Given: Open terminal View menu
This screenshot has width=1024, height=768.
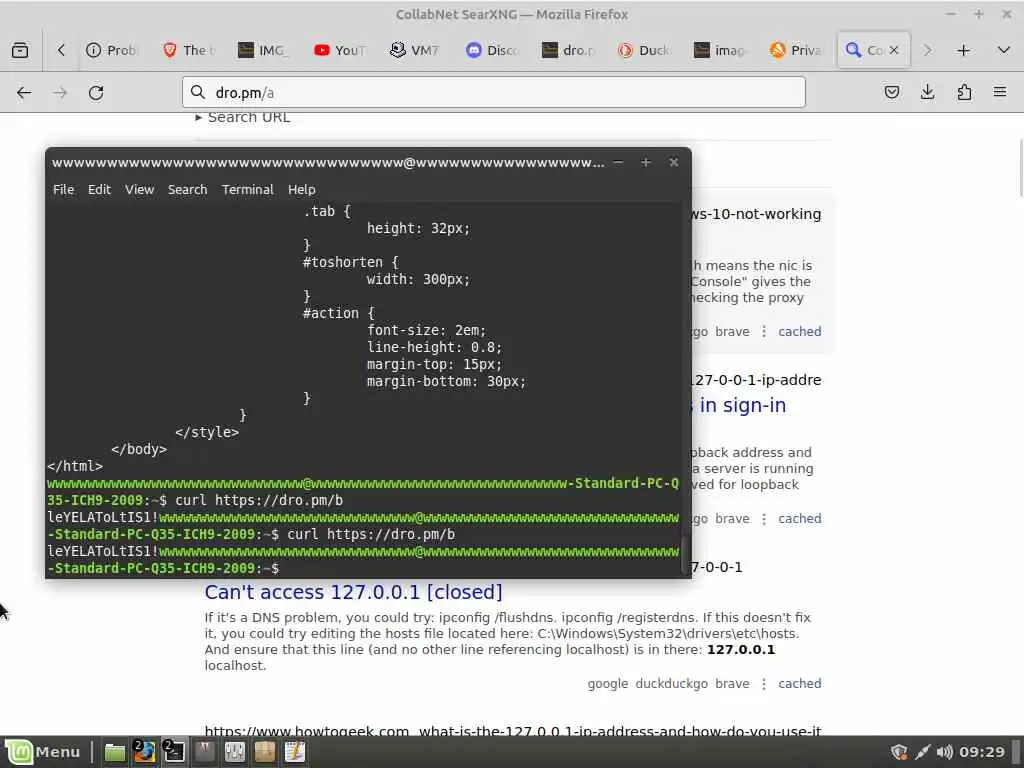Looking at the screenshot, I should point(140,189).
